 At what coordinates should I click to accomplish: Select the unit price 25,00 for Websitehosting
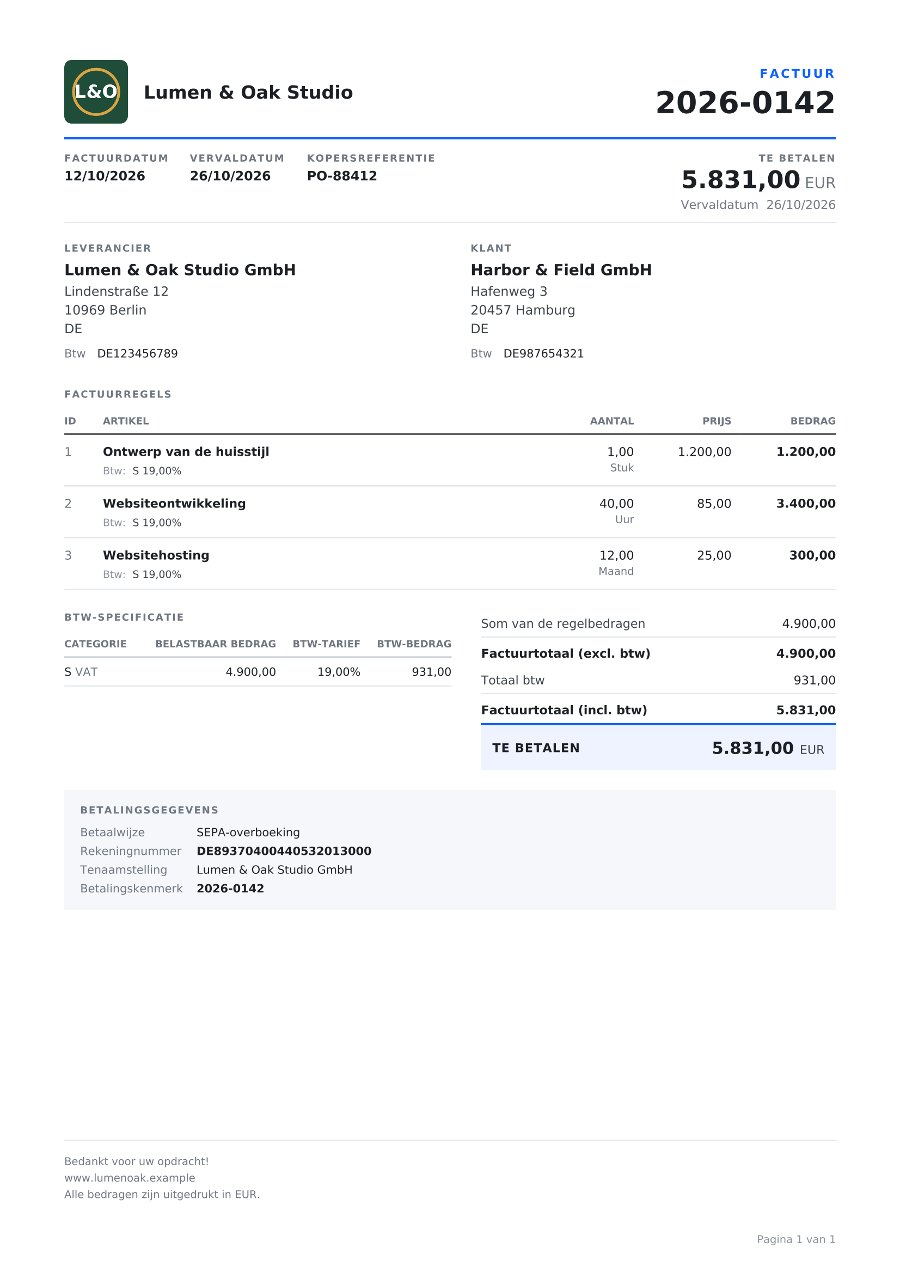click(x=714, y=556)
